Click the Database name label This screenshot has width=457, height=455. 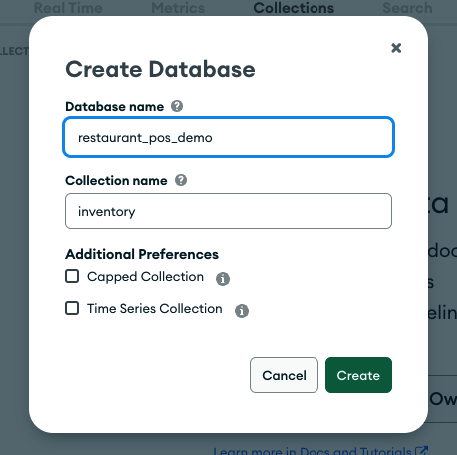coord(115,107)
